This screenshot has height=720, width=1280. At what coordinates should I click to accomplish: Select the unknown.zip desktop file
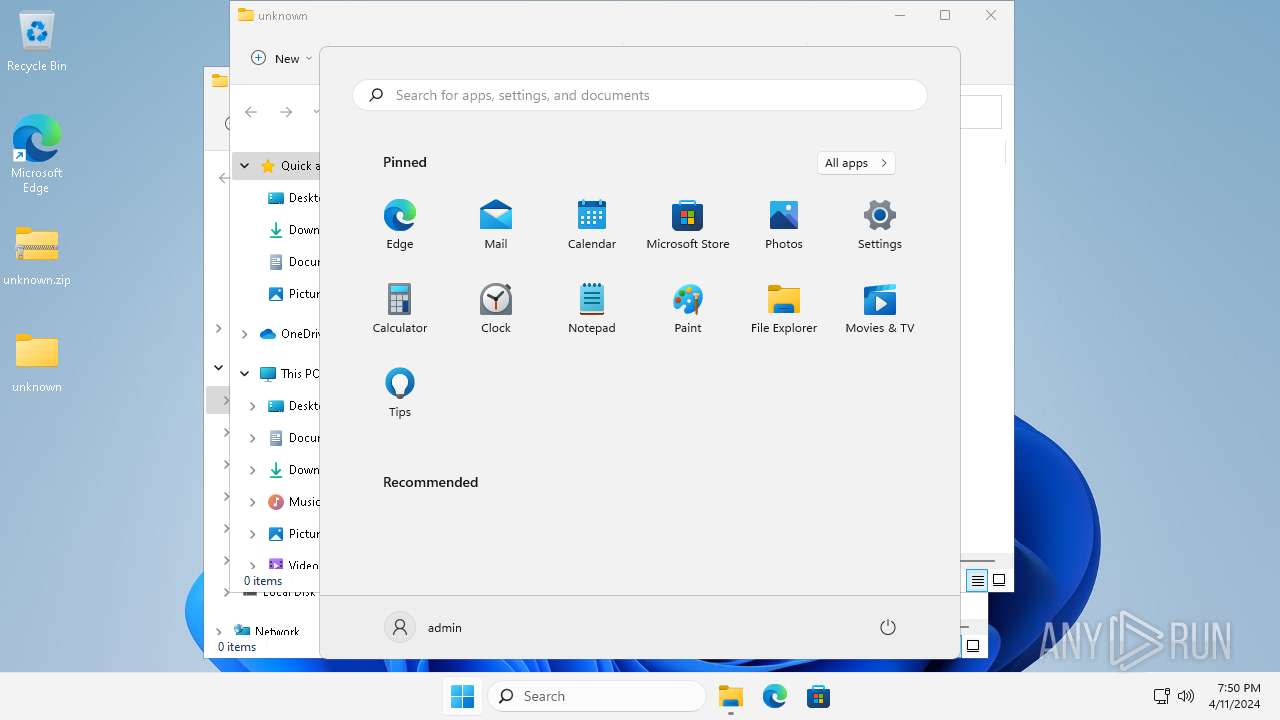click(x=37, y=256)
